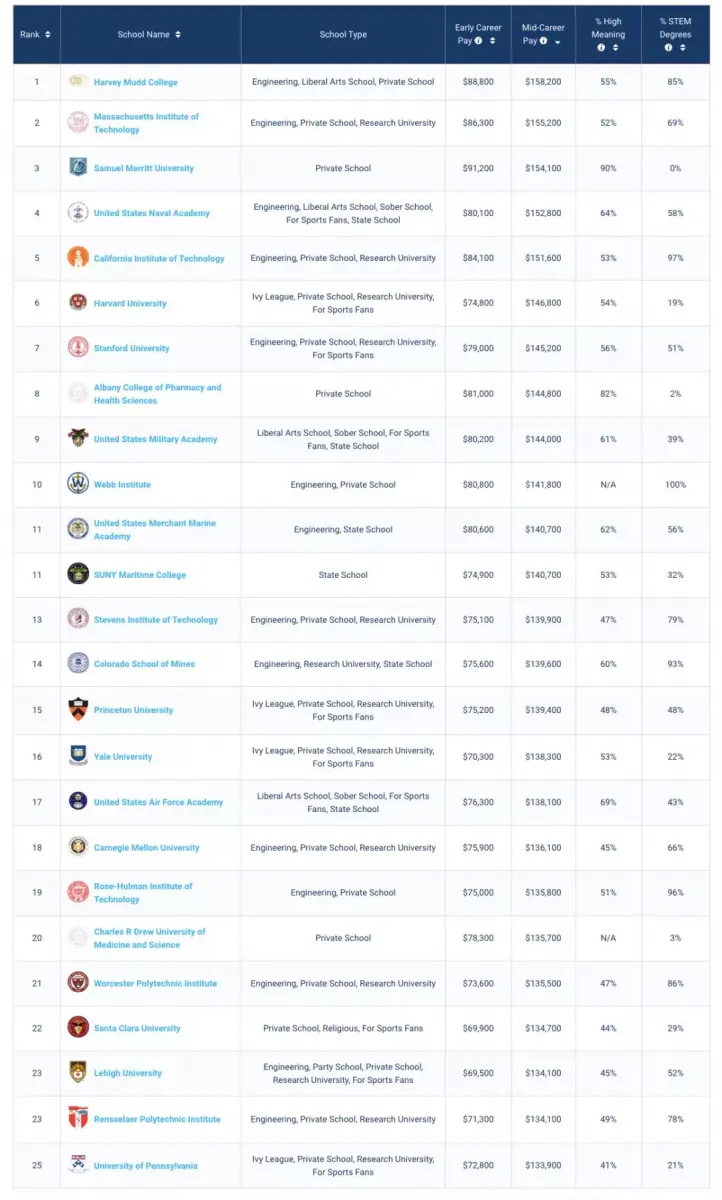Click the Princeton University shield logo
The image size is (722, 1200).
(x=78, y=709)
